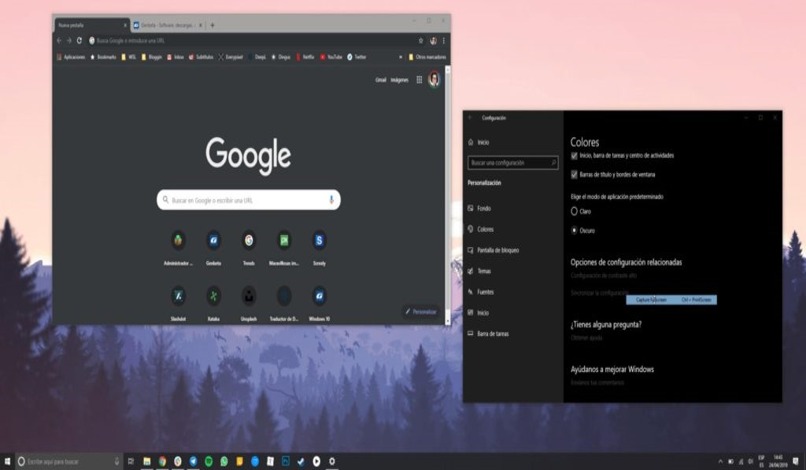This screenshot has width=806, height=470.
Task: Open the Trends shortcut tile
Action: coord(249,241)
